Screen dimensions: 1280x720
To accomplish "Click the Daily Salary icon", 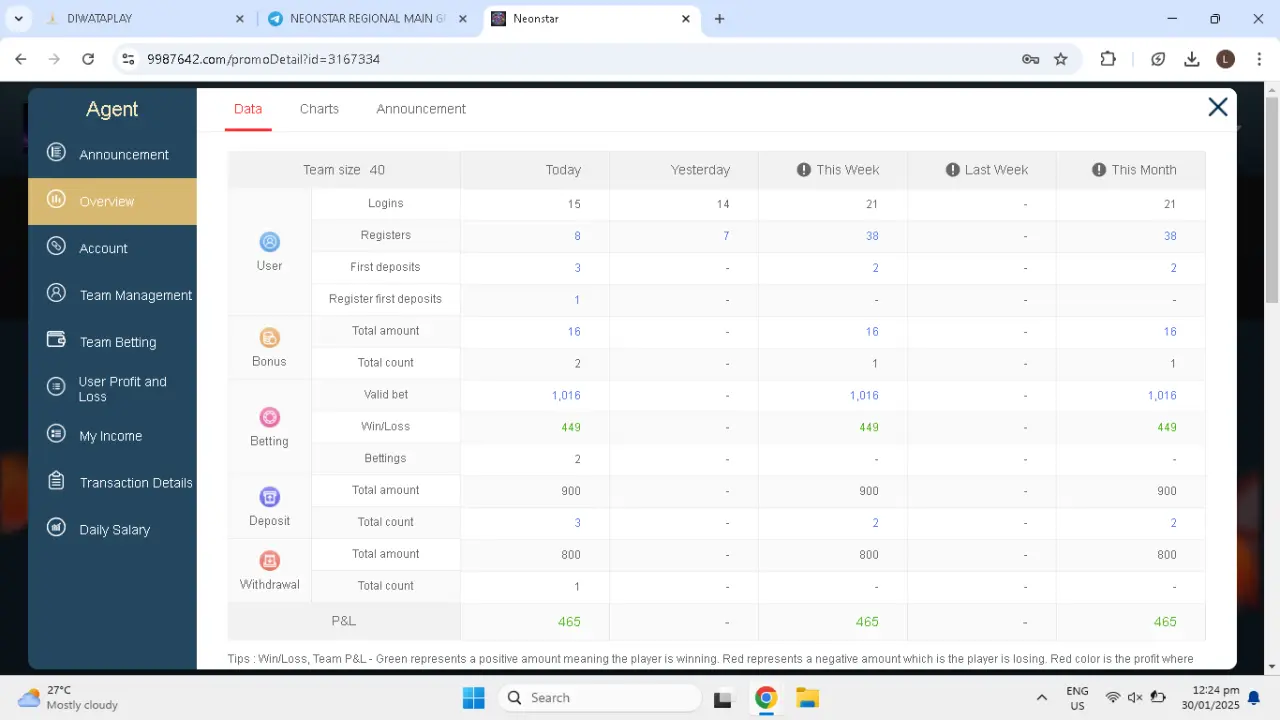I will coord(56,528).
